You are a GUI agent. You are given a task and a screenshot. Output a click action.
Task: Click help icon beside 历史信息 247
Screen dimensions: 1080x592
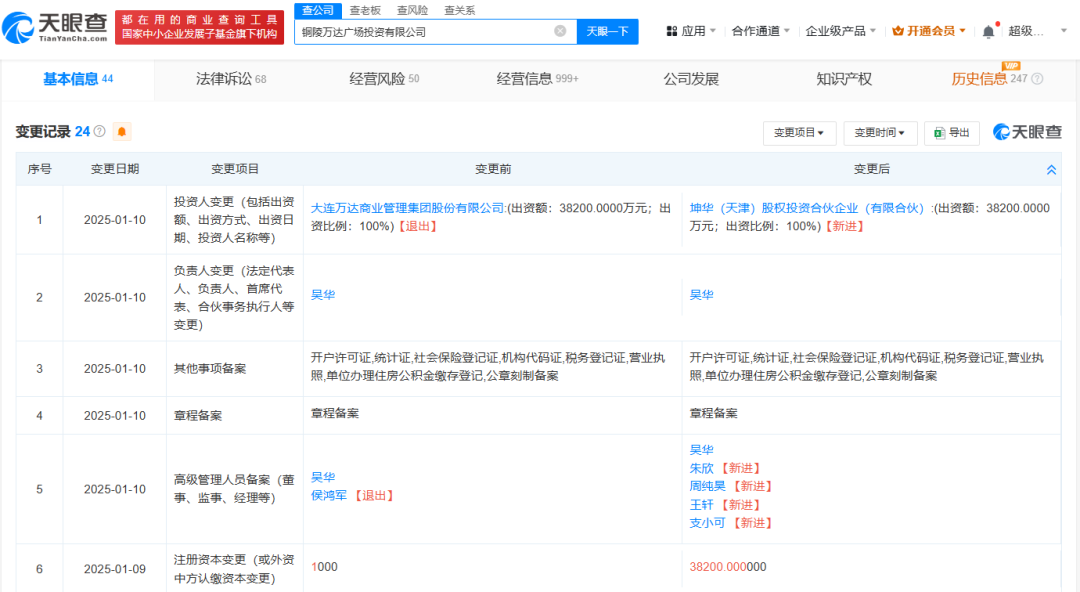[1037, 79]
